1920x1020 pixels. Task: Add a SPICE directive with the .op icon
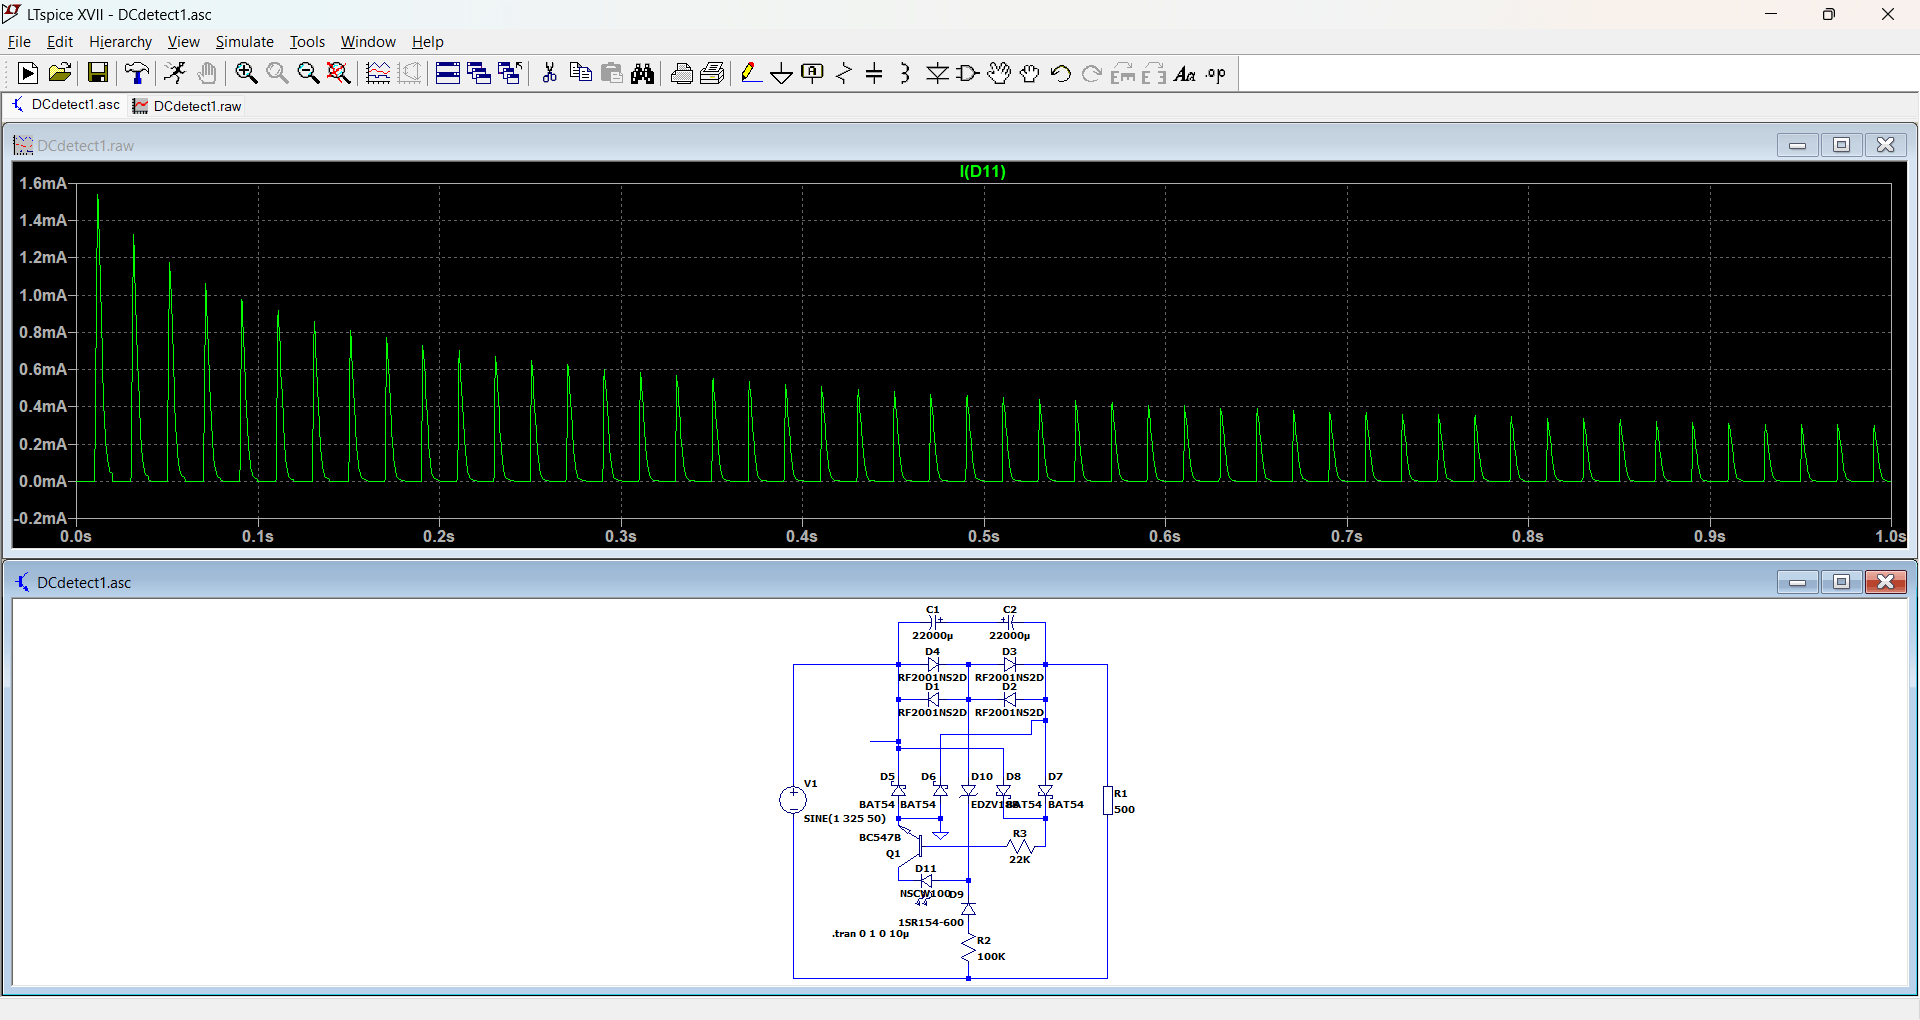[x=1216, y=73]
